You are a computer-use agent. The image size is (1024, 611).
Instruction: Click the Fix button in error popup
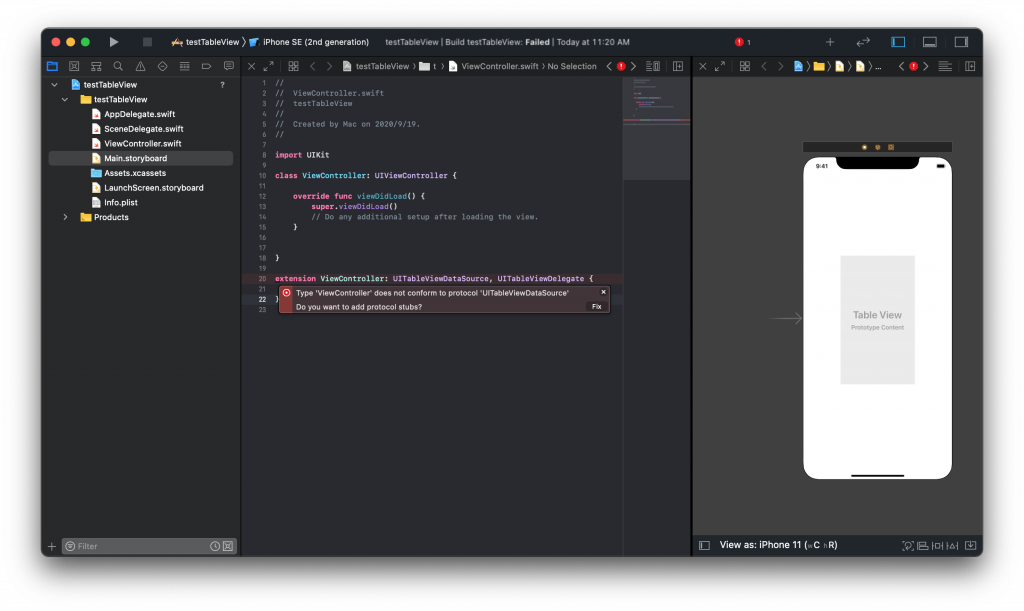coord(596,307)
